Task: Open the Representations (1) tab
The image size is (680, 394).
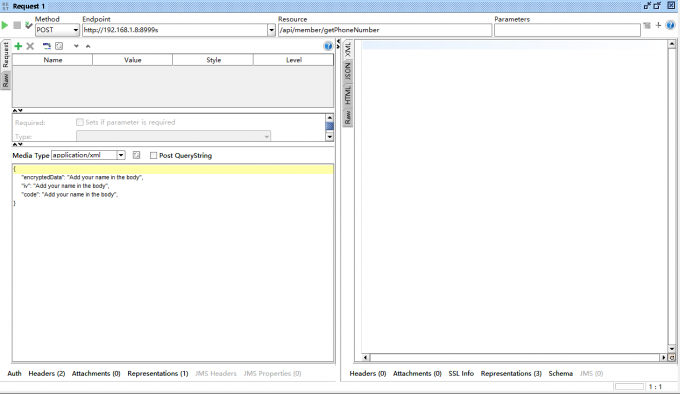Action: click(x=158, y=373)
